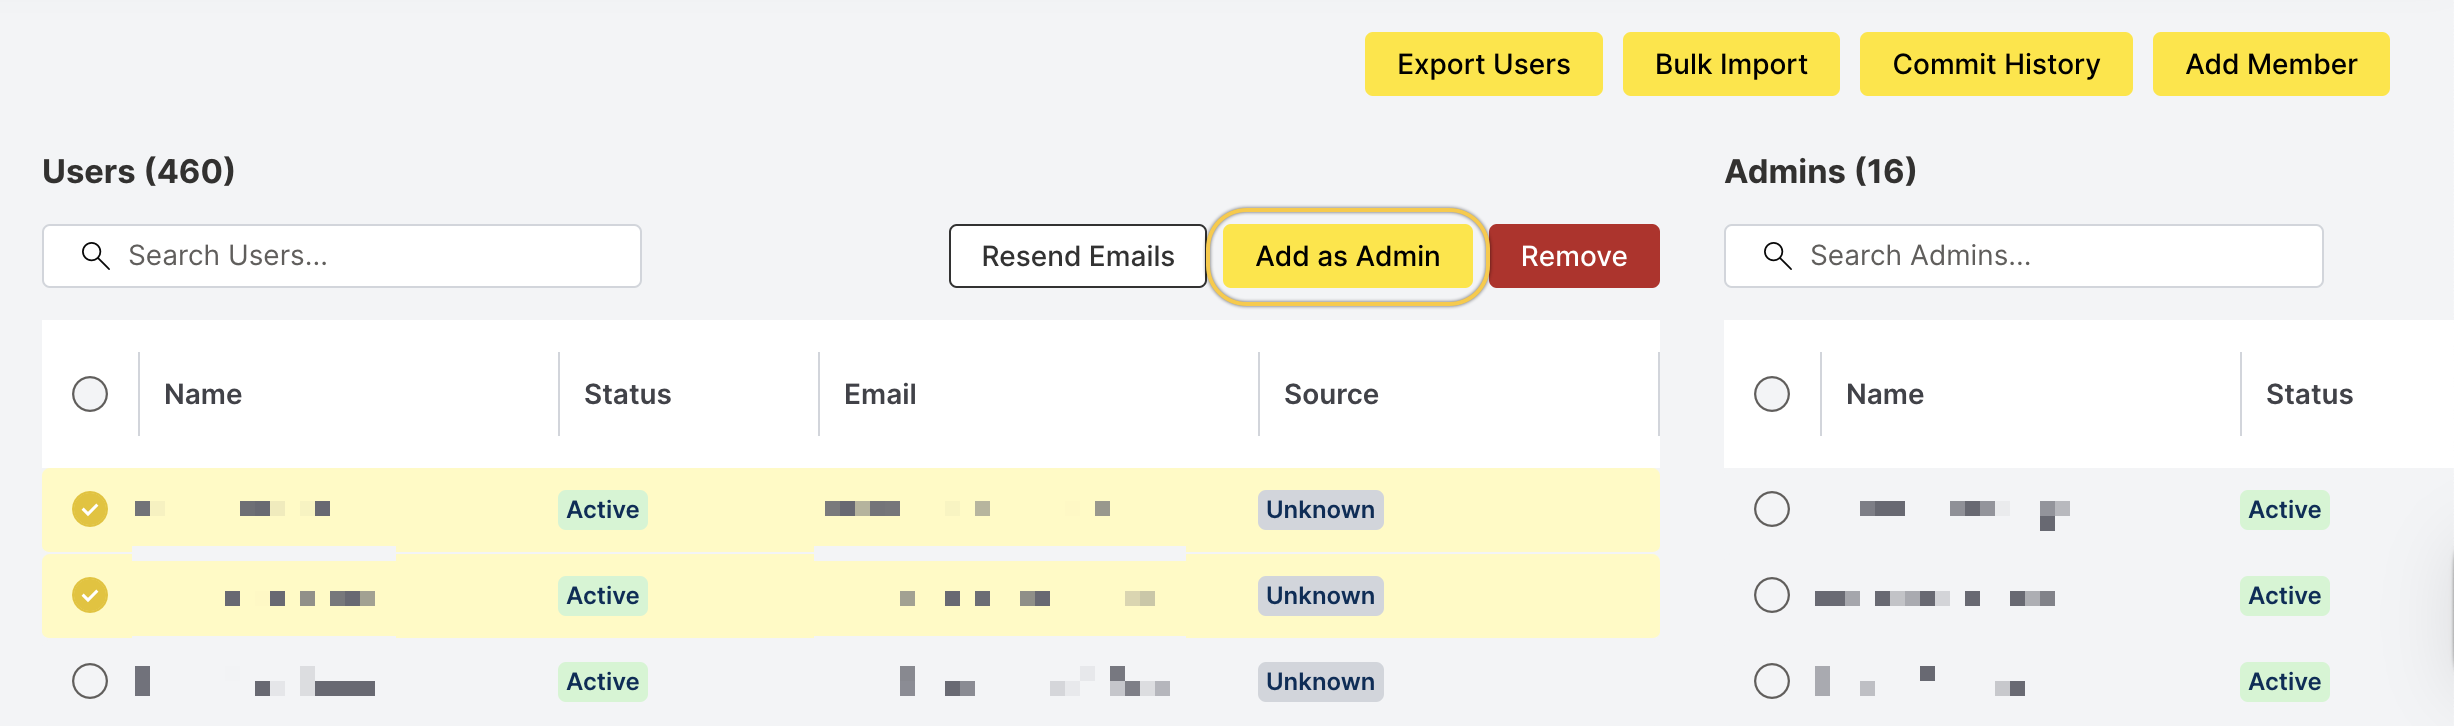Open the Bulk Import dialog

click(x=1730, y=64)
